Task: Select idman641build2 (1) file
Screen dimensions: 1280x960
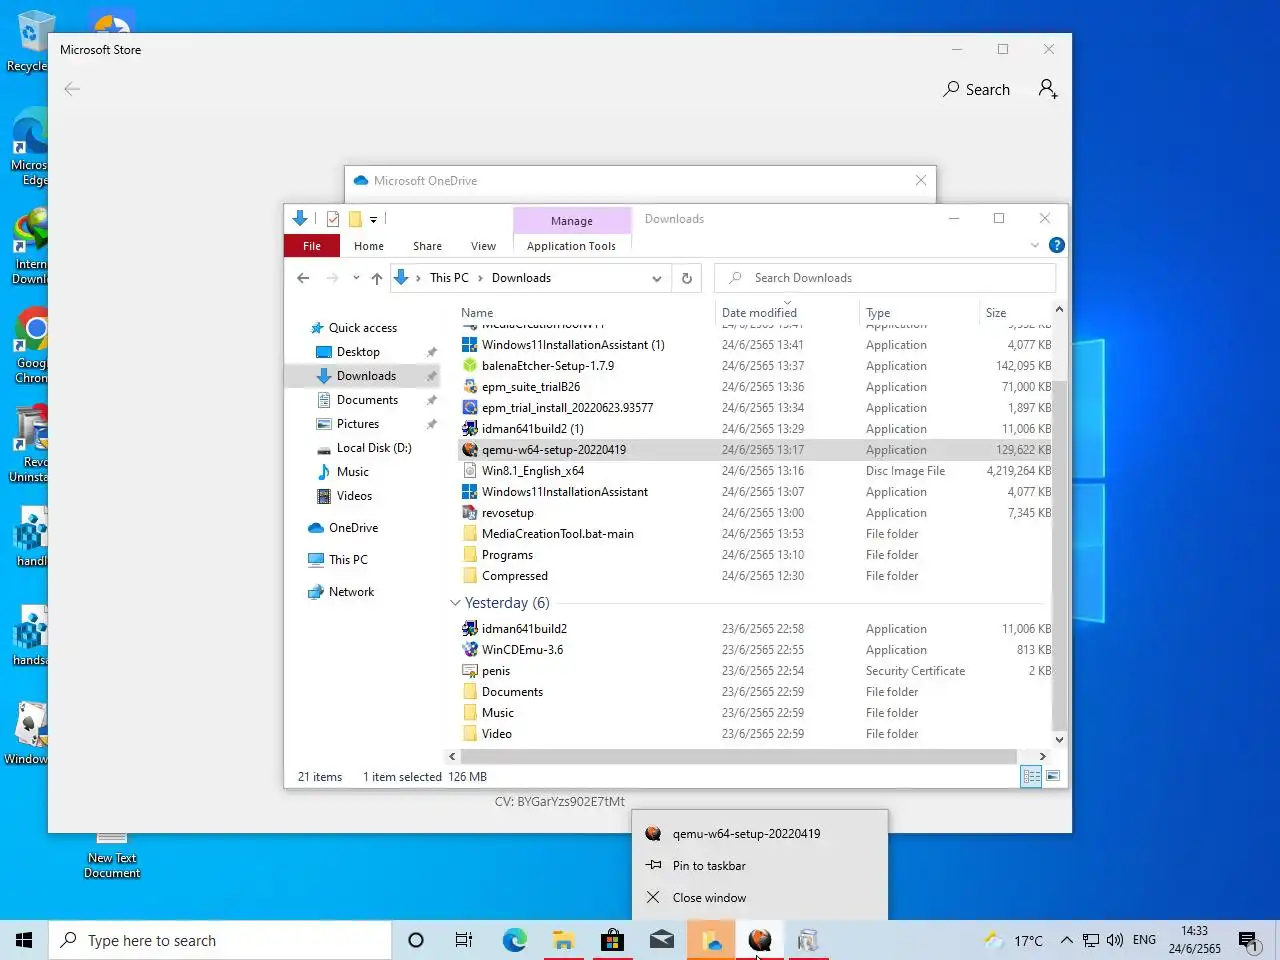Action: coord(532,429)
